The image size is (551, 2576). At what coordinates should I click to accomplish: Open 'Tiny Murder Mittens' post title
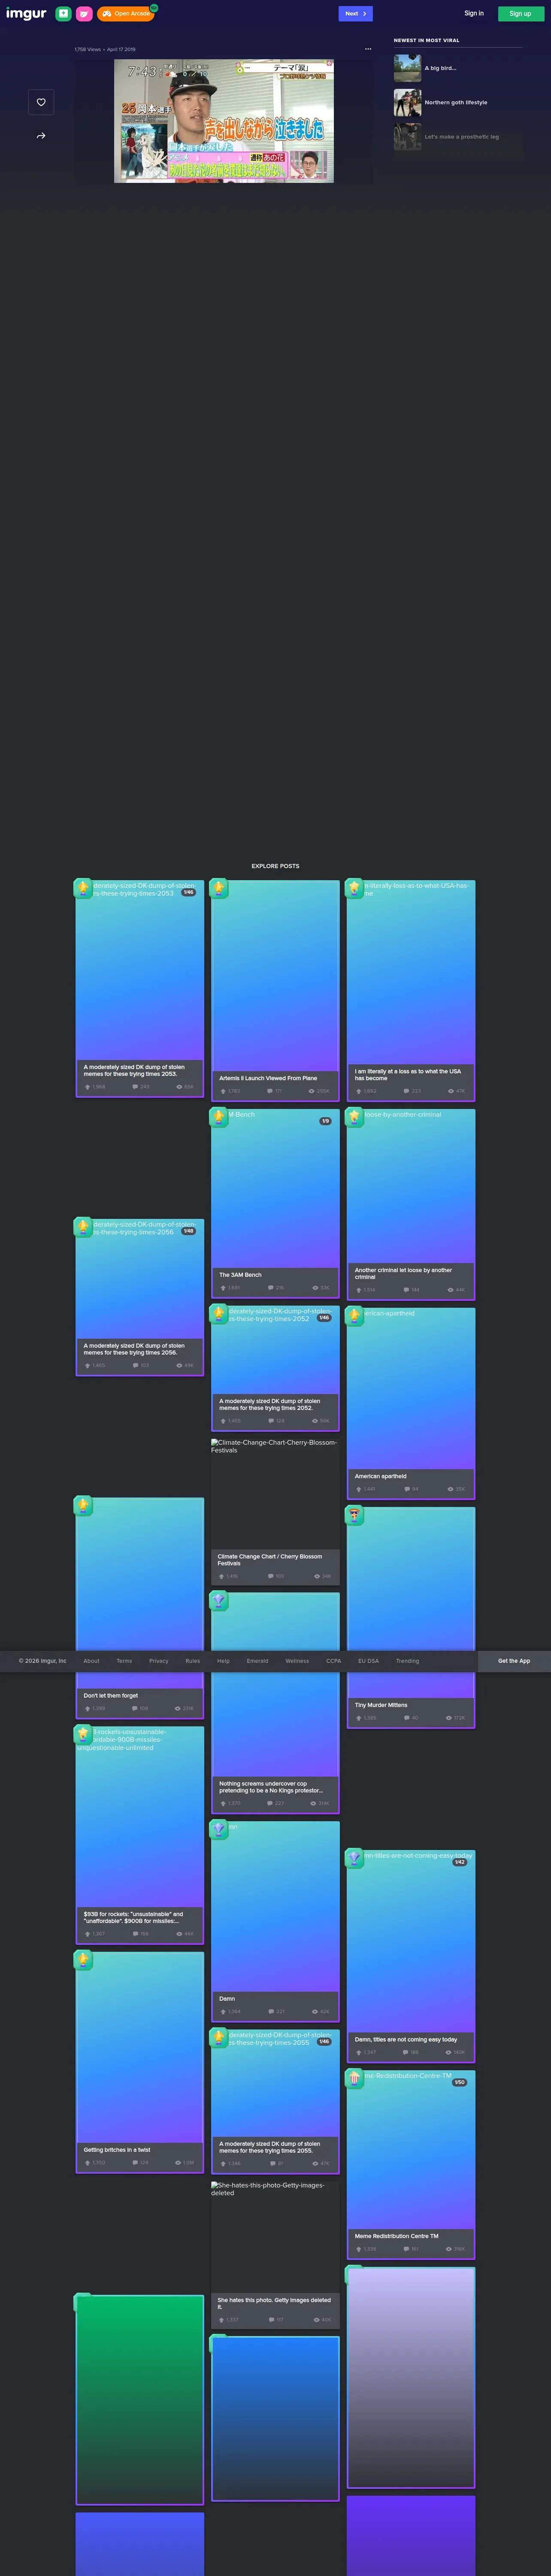pos(381,1705)
